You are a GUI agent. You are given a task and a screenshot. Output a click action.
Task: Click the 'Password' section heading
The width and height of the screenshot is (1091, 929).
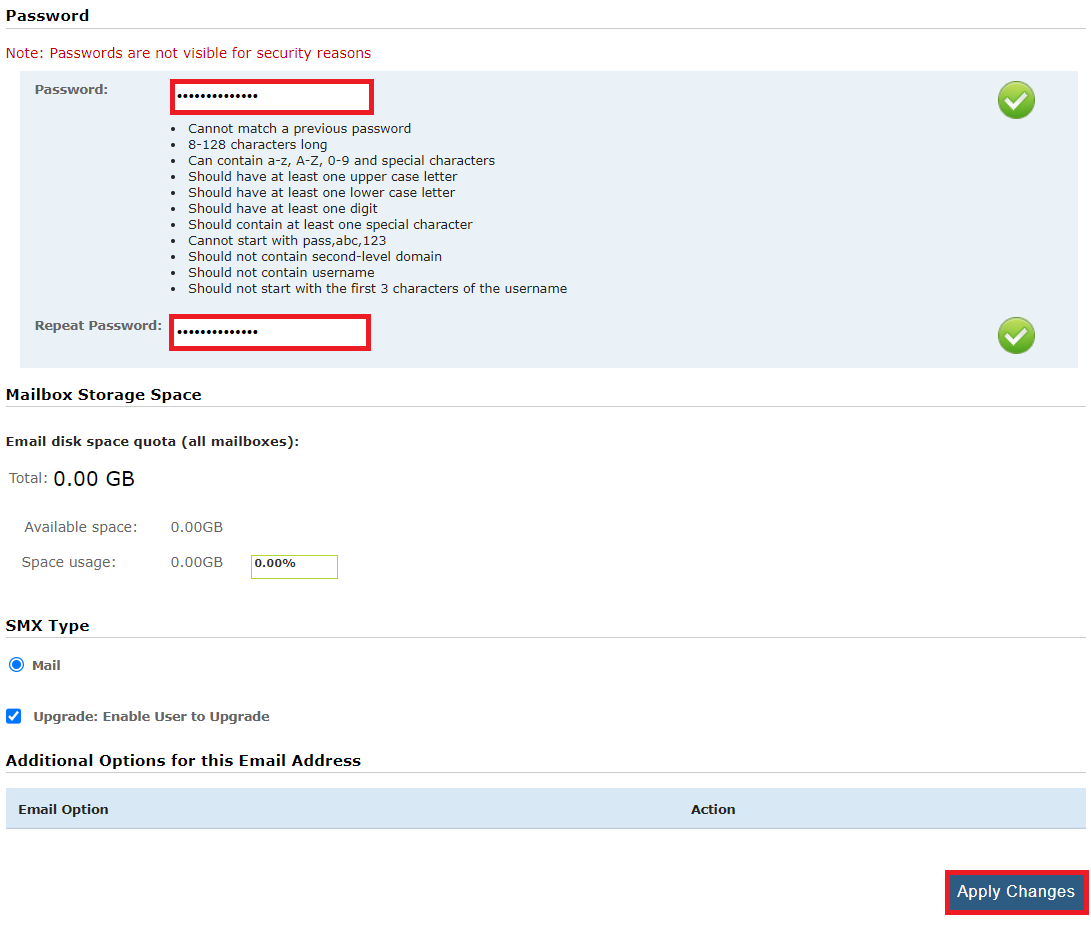click(47, 15)
